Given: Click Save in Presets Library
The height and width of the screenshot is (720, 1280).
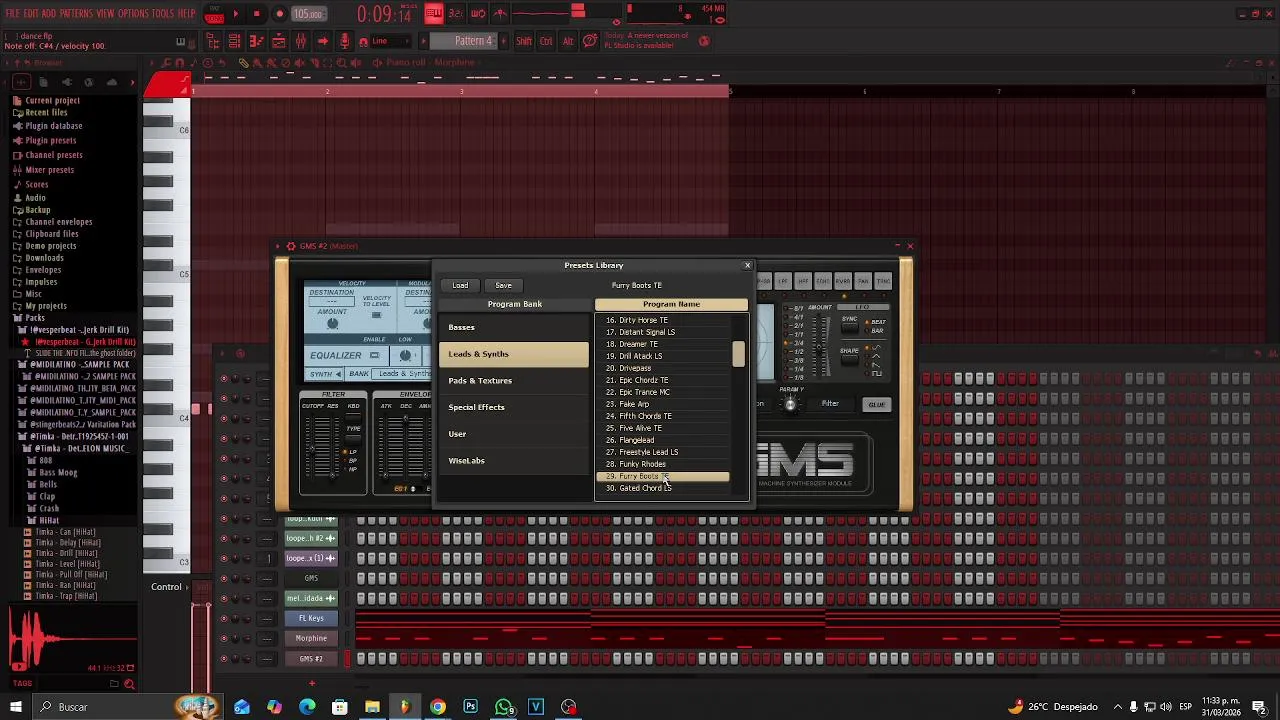Looking at the screenshot, I should click(x=503, y=285).
